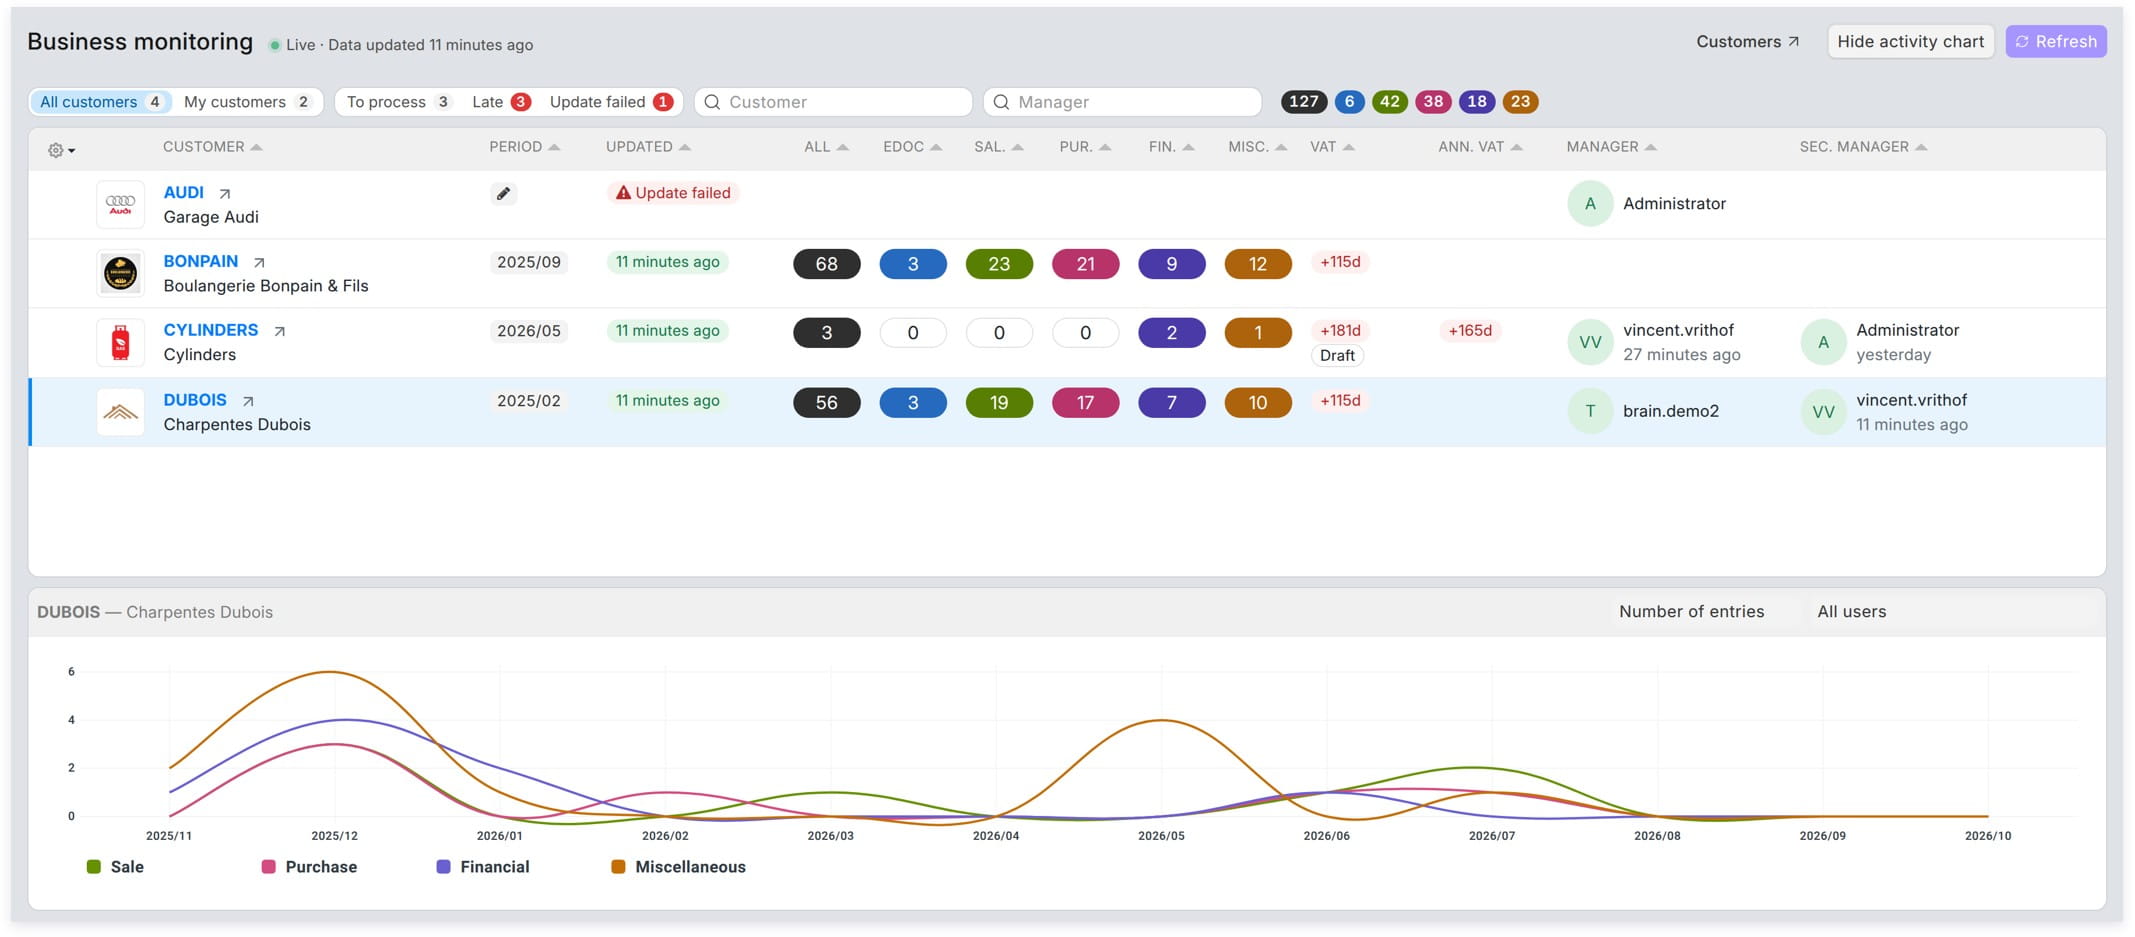This screenshot has width=2135, height=937.
Task: Click the red Cylinders logo icon
Action: (120, 342)
